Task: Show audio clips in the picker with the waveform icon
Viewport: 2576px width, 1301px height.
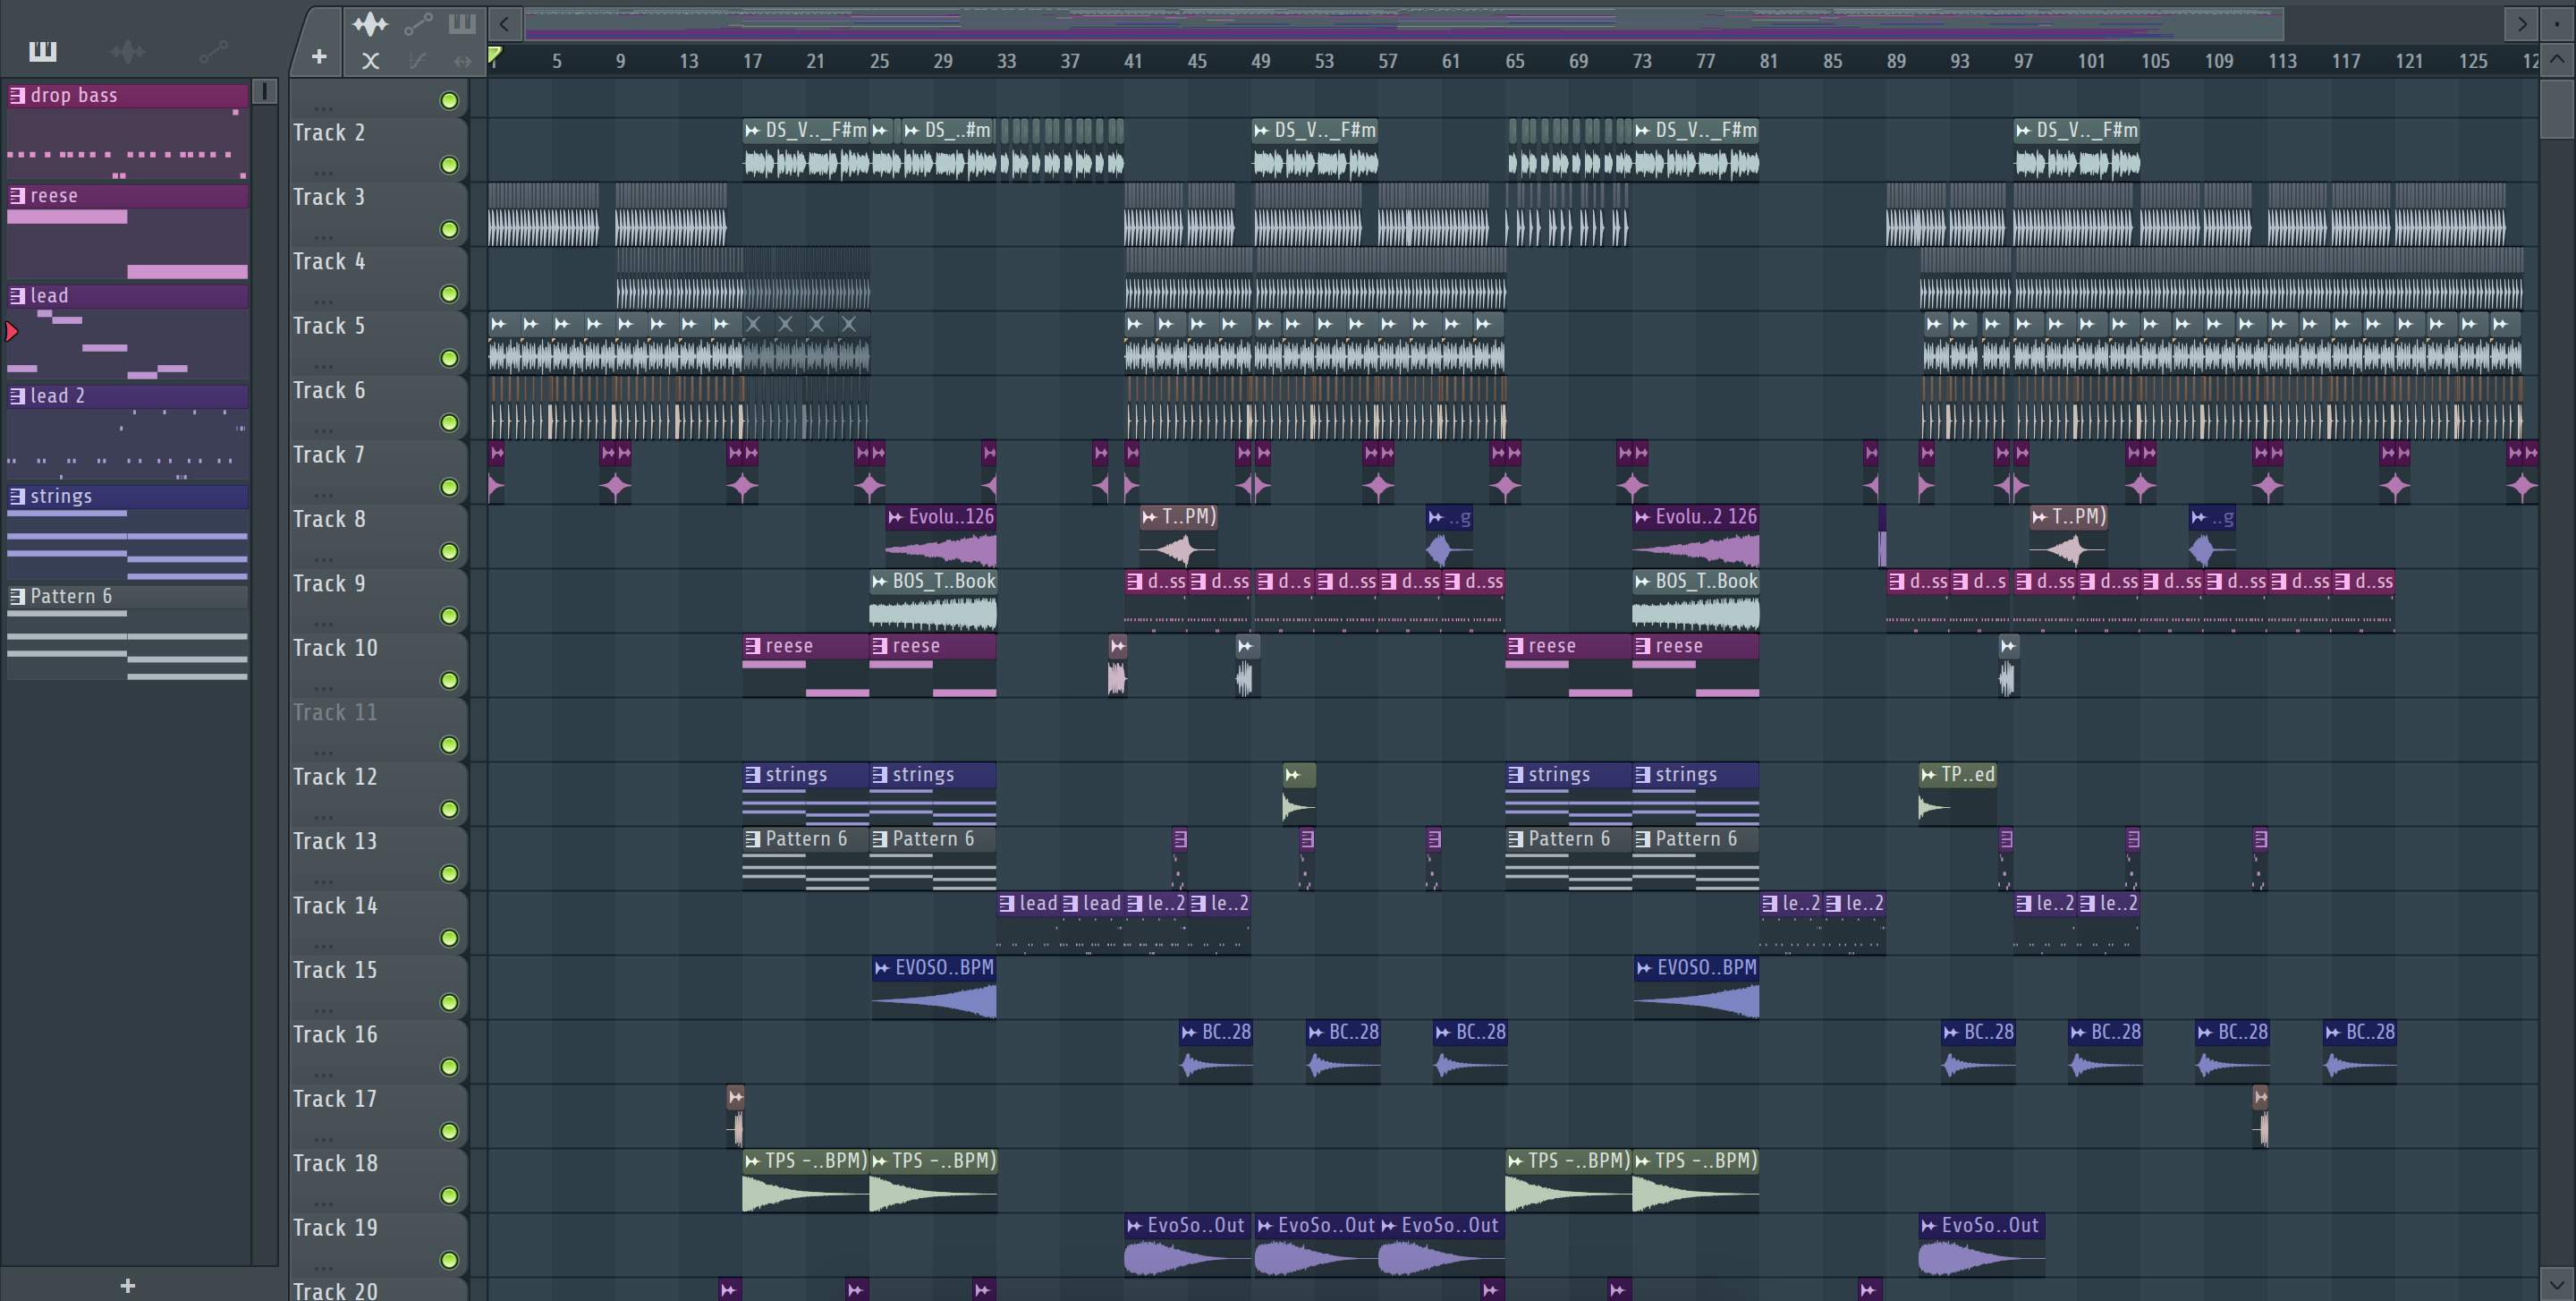Action: (x=127, y=51)
